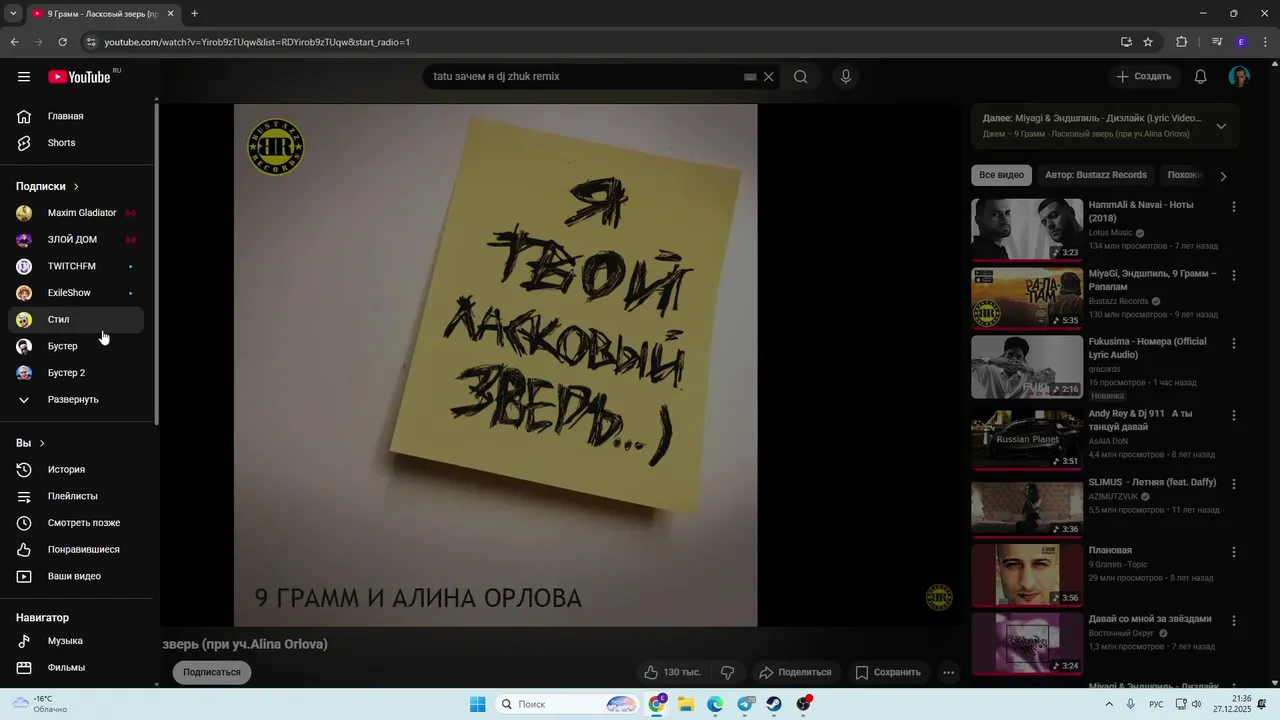Image resolution: width=1280 pixels, height=720 pixels.
Task: Open File Explorer from the taskbar
Action: point(686,704)
